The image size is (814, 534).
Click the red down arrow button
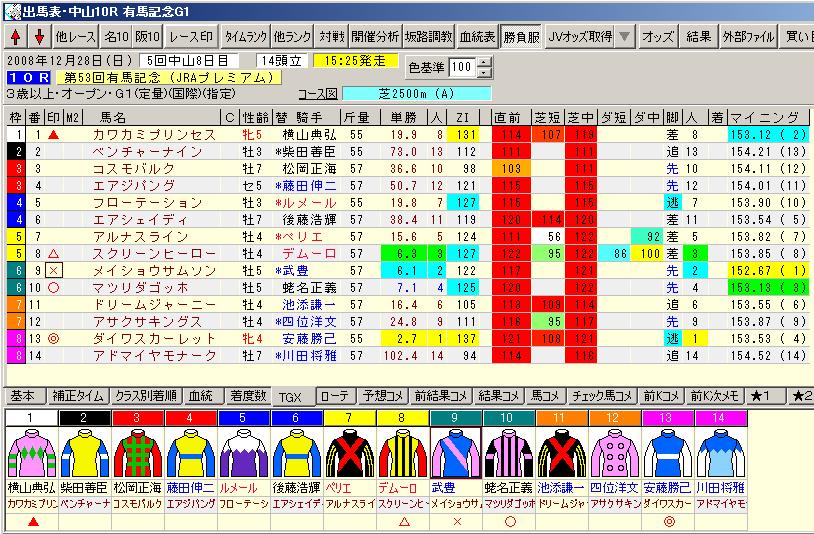click(x=39, y=37)
